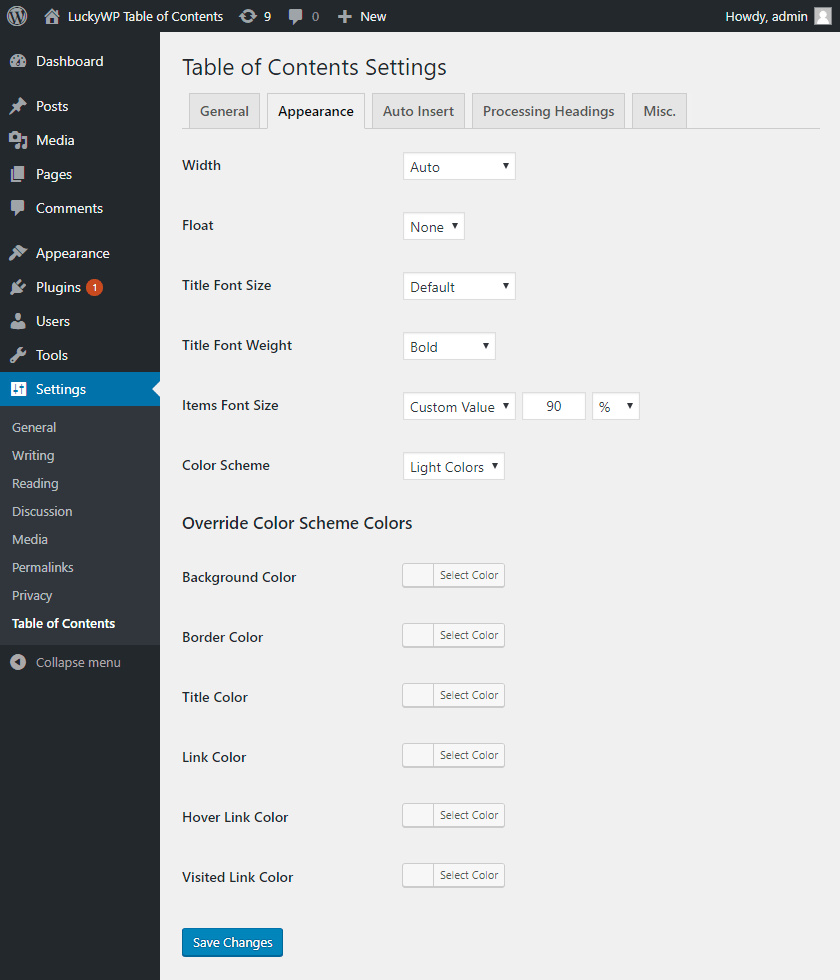Open the Width dropdown
The height and width of the screenshot is (980, 840).
pos(459,167)
